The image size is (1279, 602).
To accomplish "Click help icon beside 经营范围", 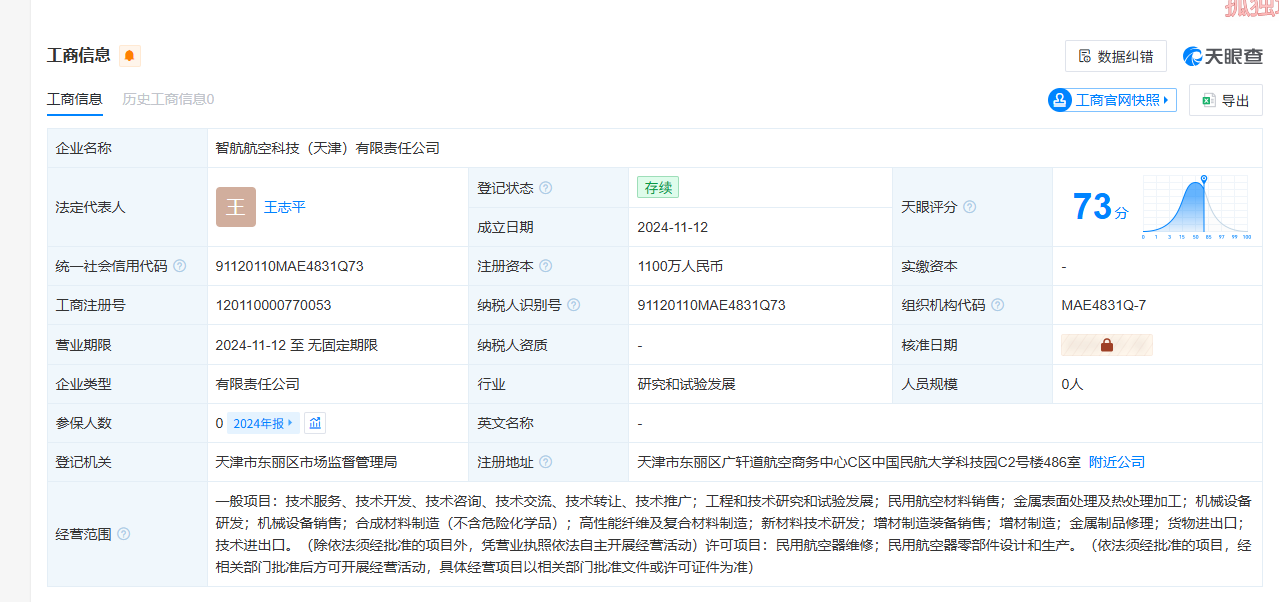I will click(x=124, y=534).
